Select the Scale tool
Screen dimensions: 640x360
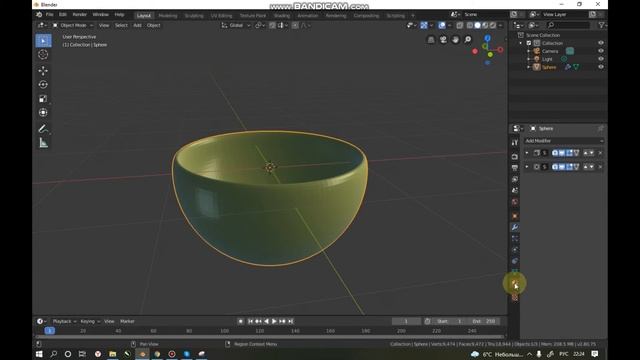click(x=43, y=98)
